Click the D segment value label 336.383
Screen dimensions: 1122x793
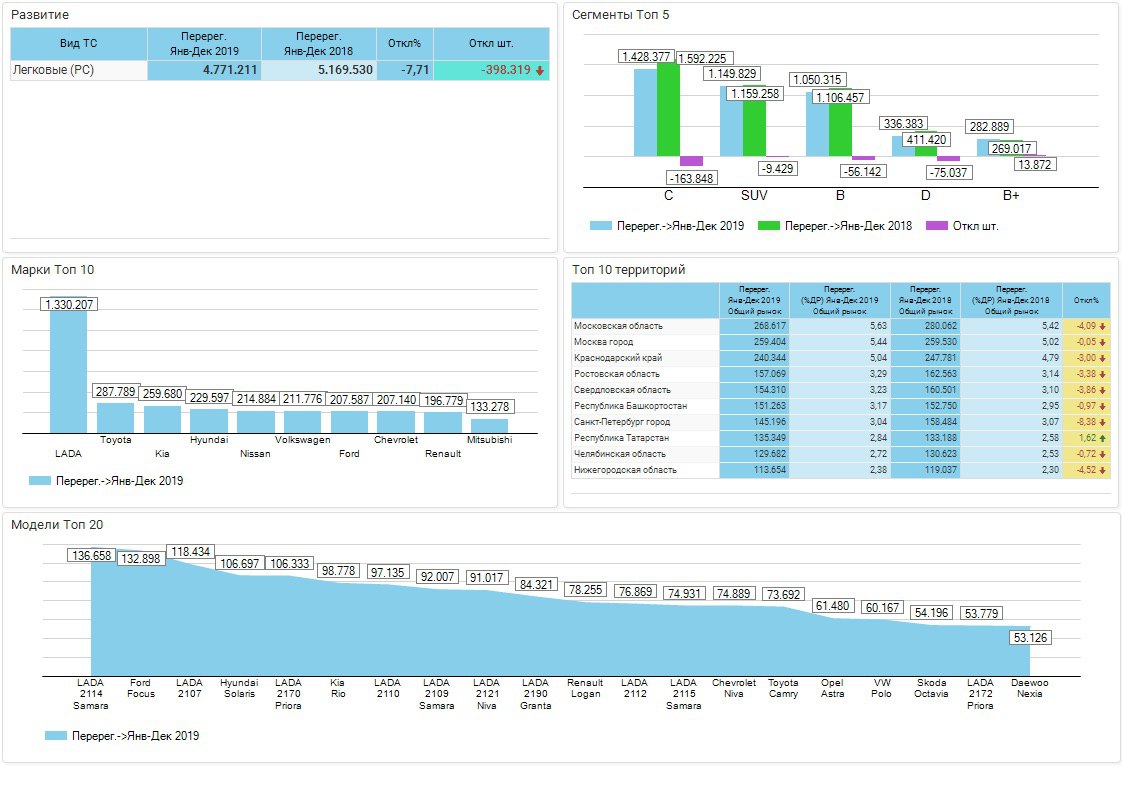(x=904, y=124)
